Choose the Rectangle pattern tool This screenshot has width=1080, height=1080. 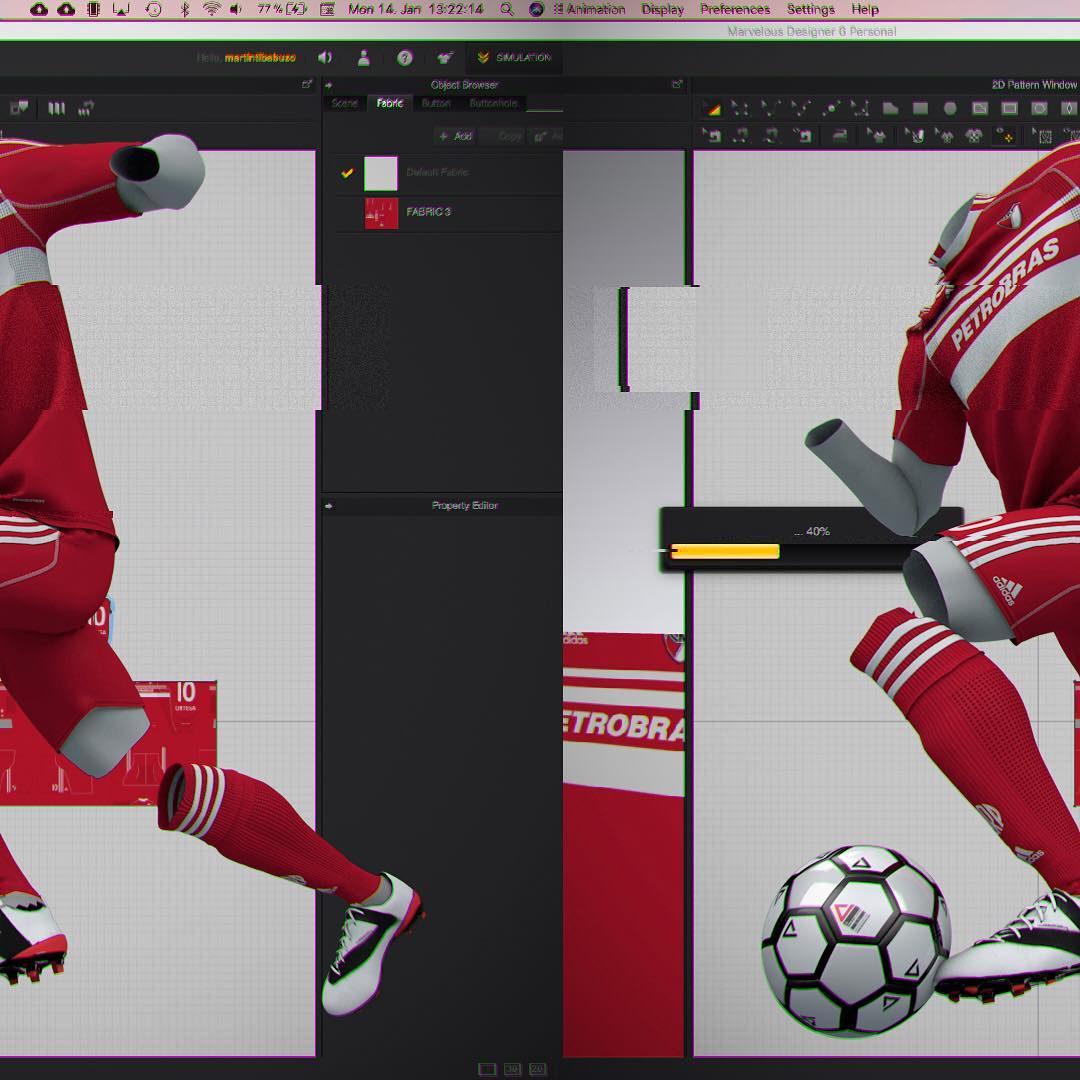[x=920, y=108]
